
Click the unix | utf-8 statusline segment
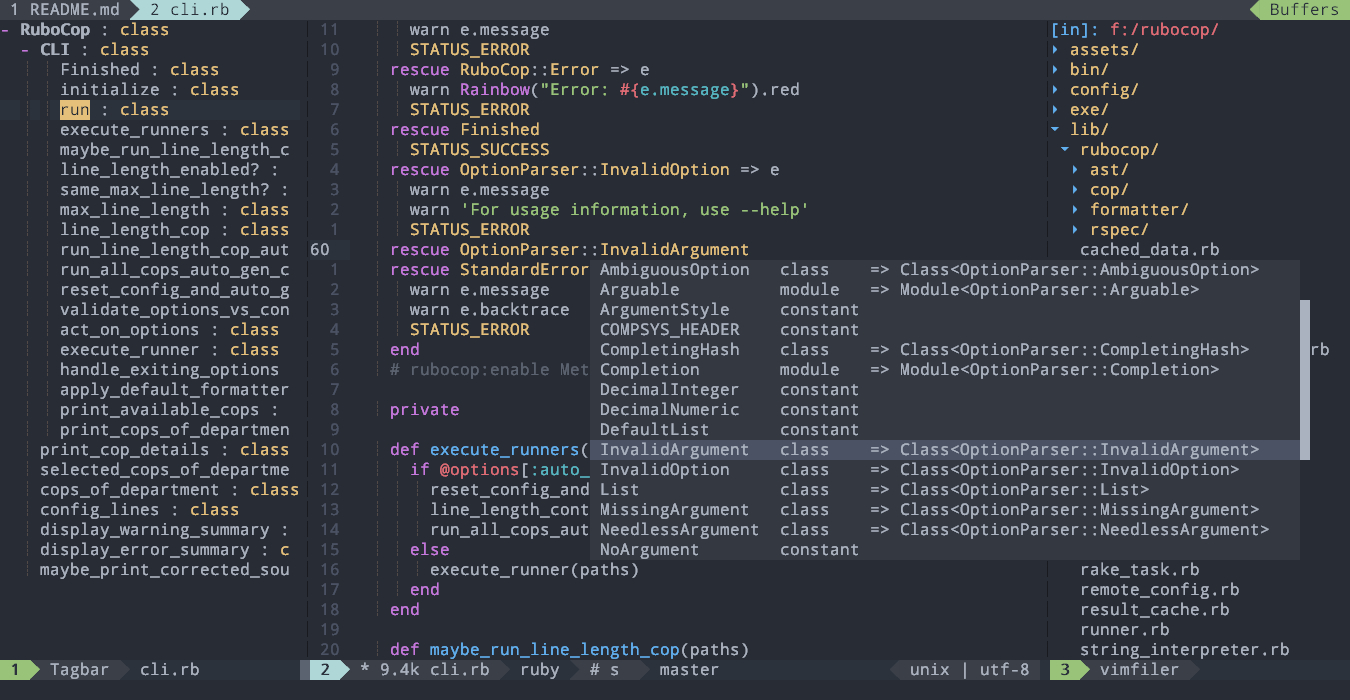970,670
